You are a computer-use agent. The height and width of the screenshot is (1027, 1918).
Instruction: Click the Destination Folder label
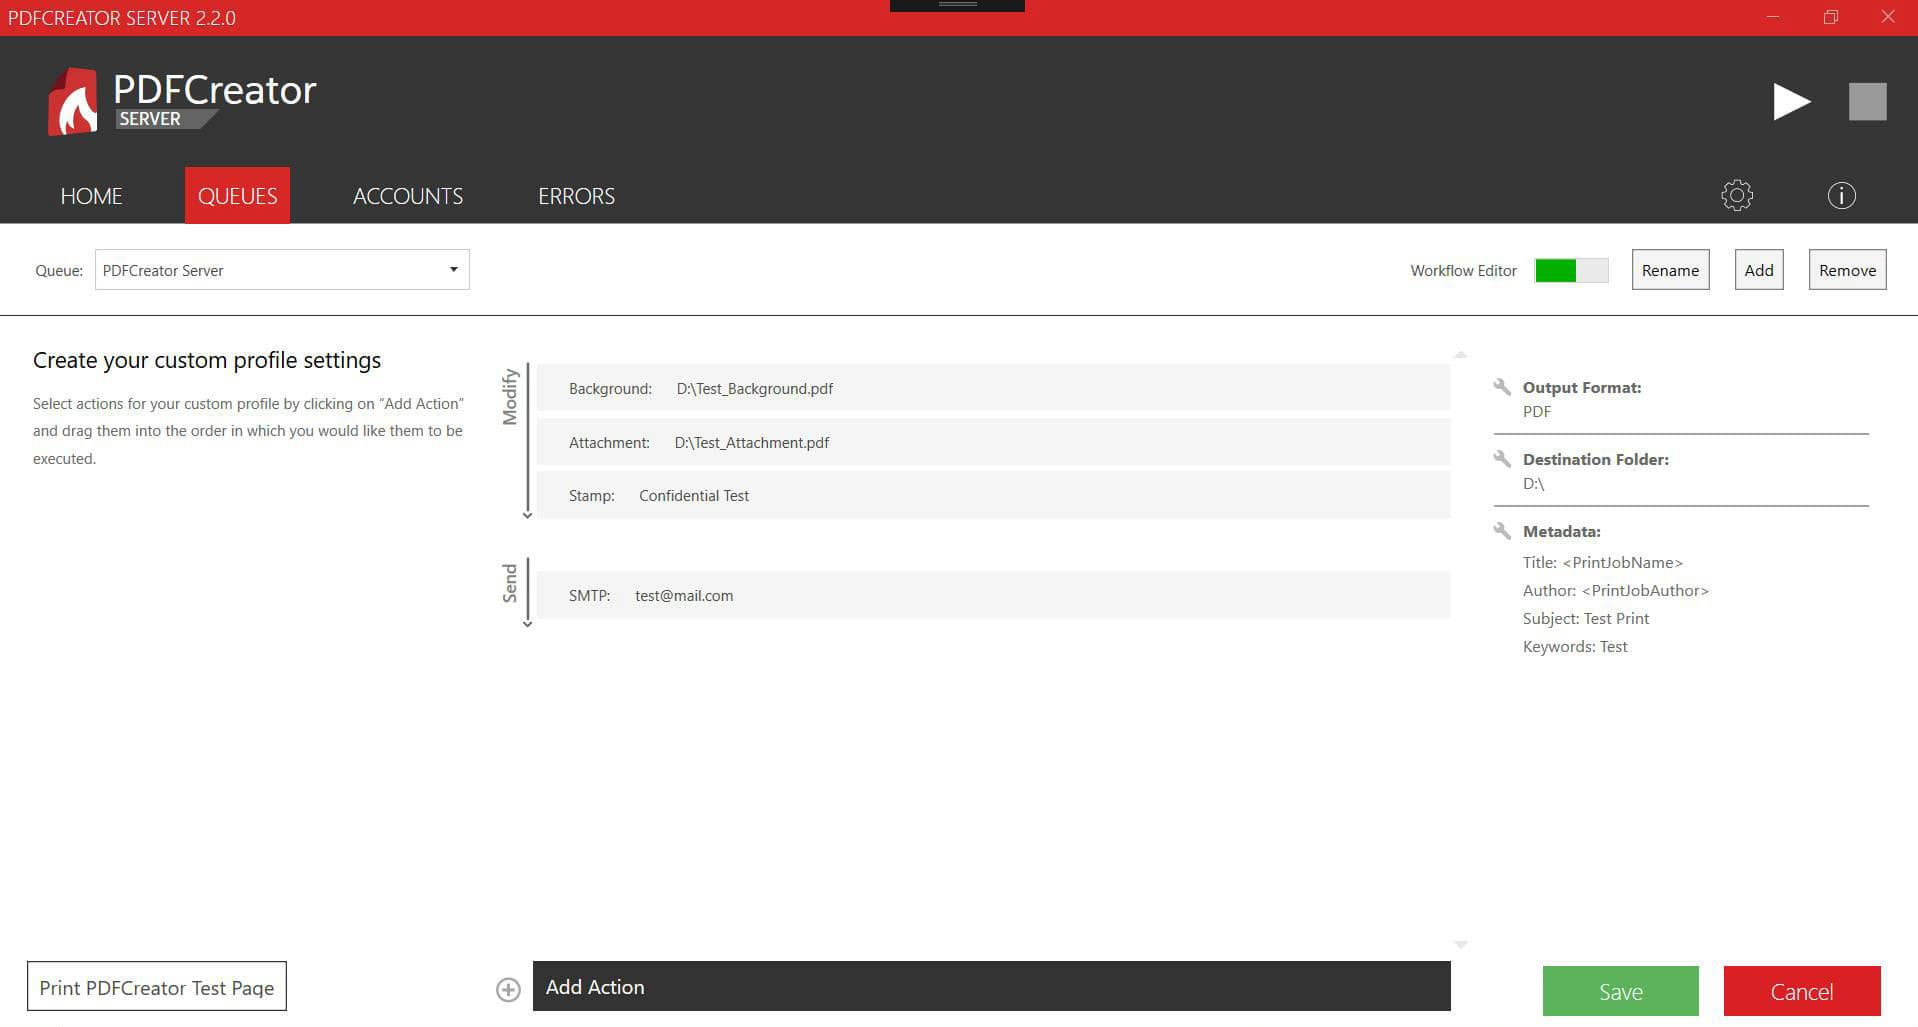tap(1595, 459)
